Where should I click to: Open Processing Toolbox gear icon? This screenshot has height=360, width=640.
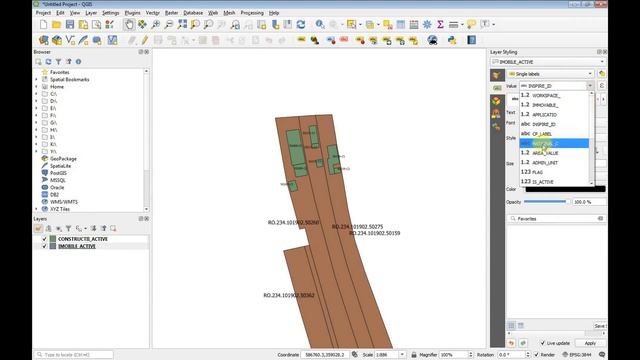click(x=427, y=25)
